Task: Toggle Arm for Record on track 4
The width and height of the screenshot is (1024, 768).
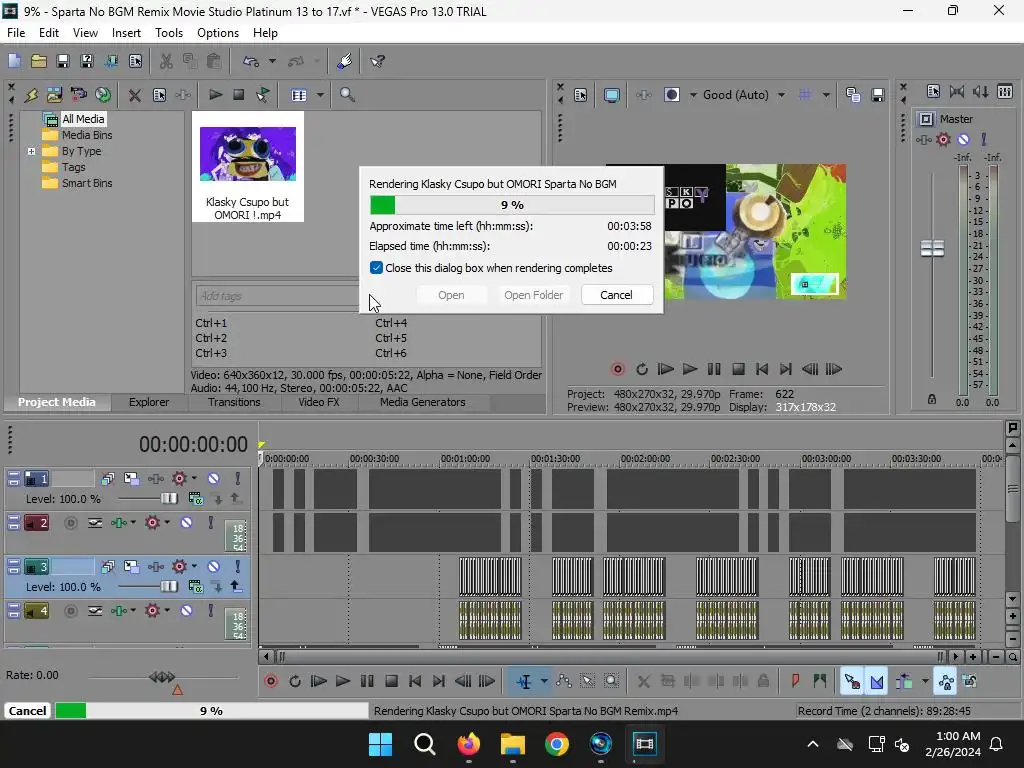Action: pos(71,611)
